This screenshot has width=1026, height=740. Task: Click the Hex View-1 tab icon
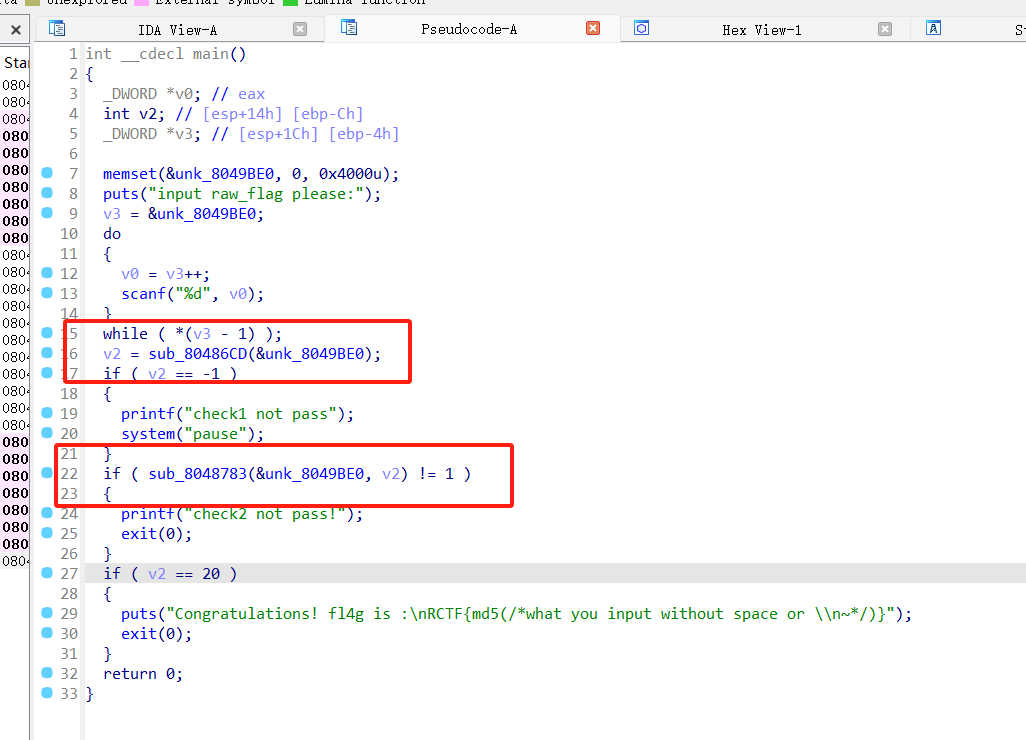coord(641,28)
